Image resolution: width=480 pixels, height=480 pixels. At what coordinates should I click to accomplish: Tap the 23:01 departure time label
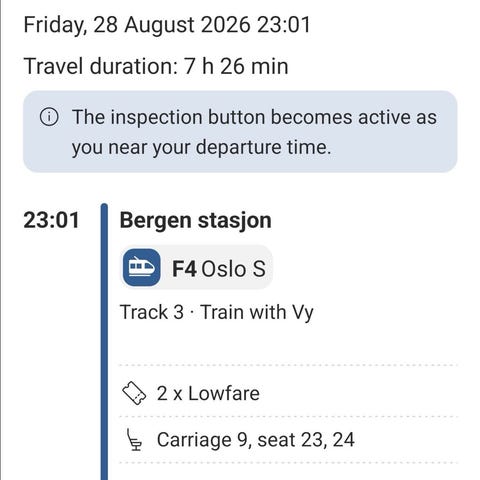[51, 220]
